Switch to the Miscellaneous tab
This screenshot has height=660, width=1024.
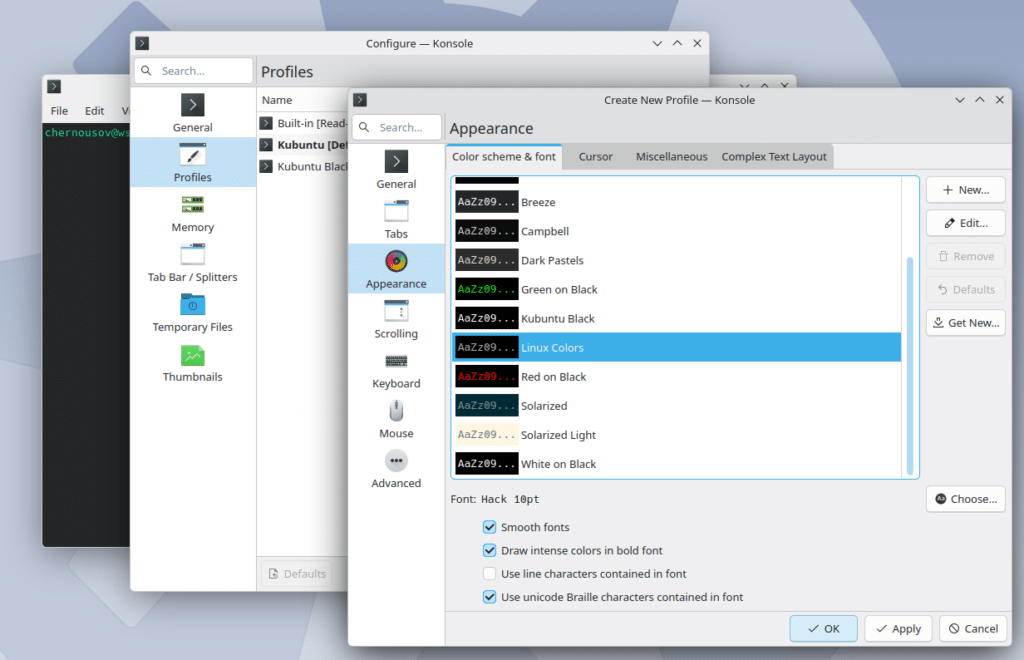click(x=671, y=157)
